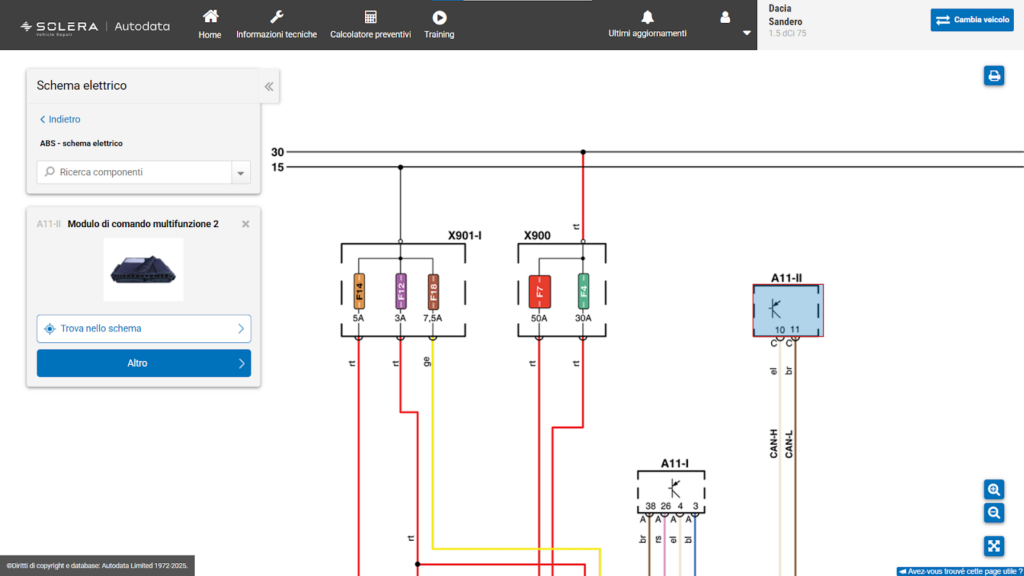Close the A11-II component card

tap(246, 224)
